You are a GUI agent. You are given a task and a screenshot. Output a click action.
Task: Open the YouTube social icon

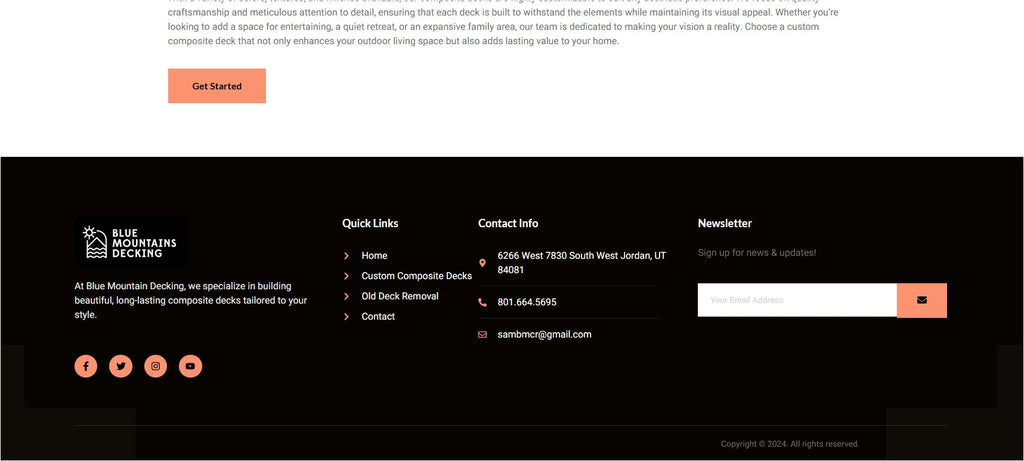click(190, 366)
